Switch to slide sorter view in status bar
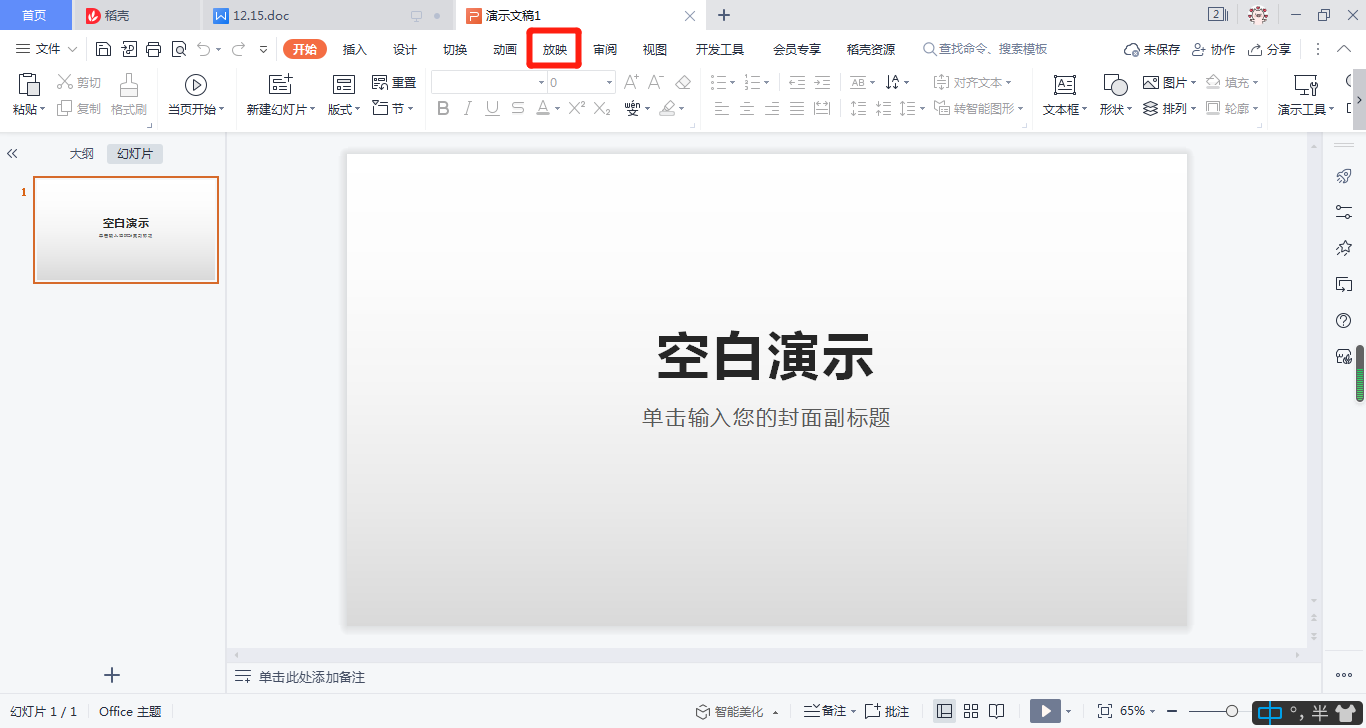 tap(970, 711)
